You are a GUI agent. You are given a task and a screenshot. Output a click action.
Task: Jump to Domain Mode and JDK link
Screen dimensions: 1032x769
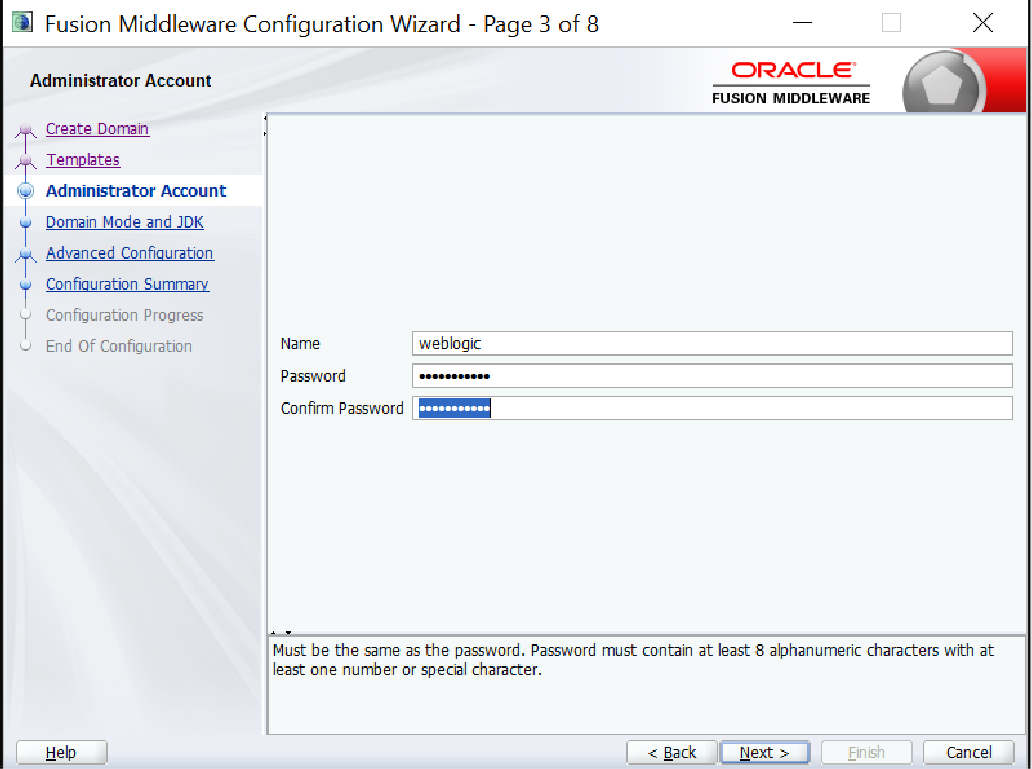(125, 222)
